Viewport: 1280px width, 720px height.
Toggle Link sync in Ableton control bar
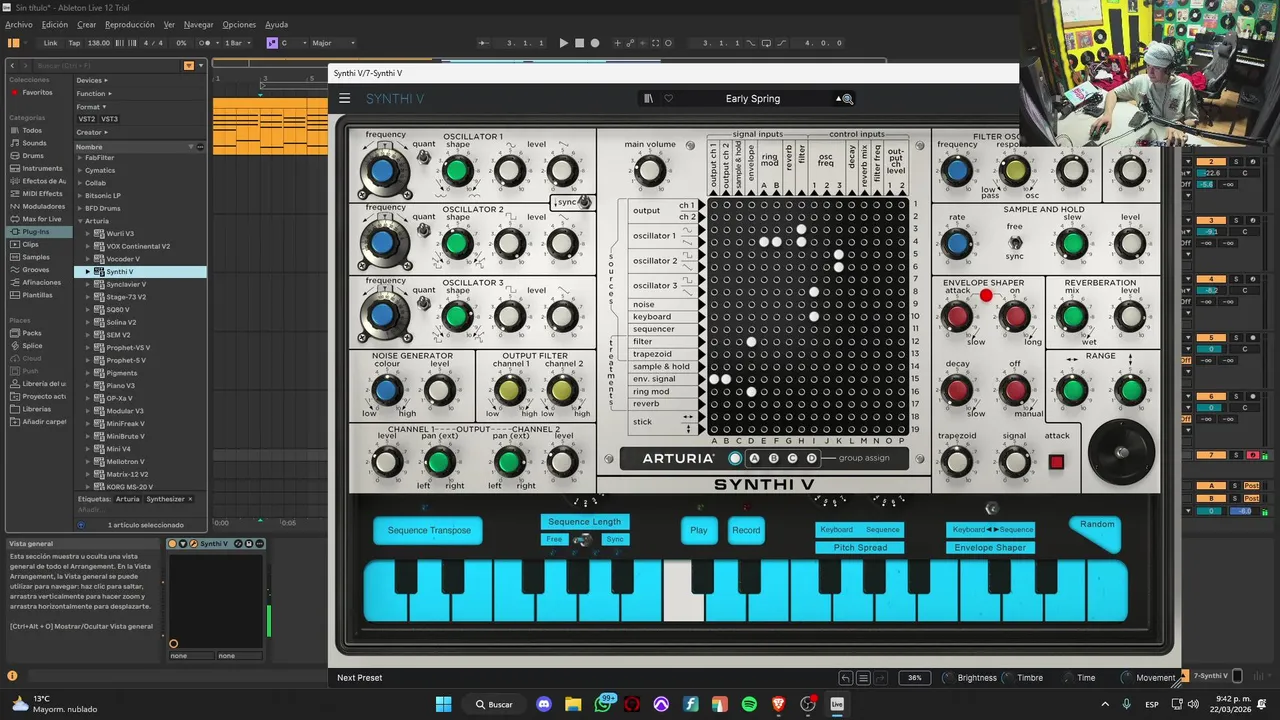coord(50,43)
